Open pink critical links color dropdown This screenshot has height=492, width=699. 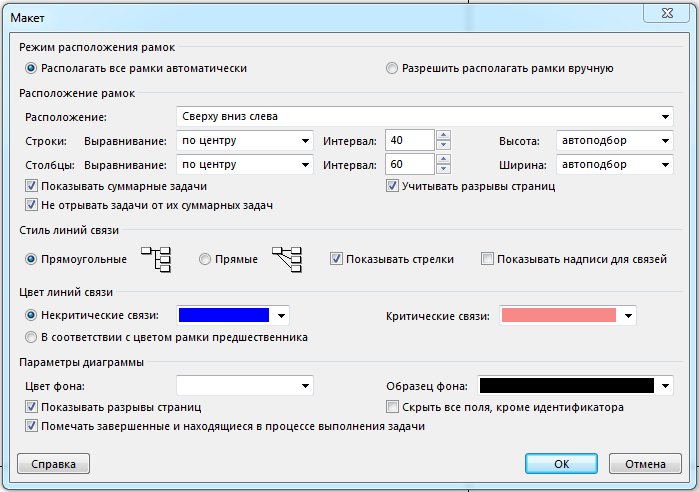coord(568,316)
